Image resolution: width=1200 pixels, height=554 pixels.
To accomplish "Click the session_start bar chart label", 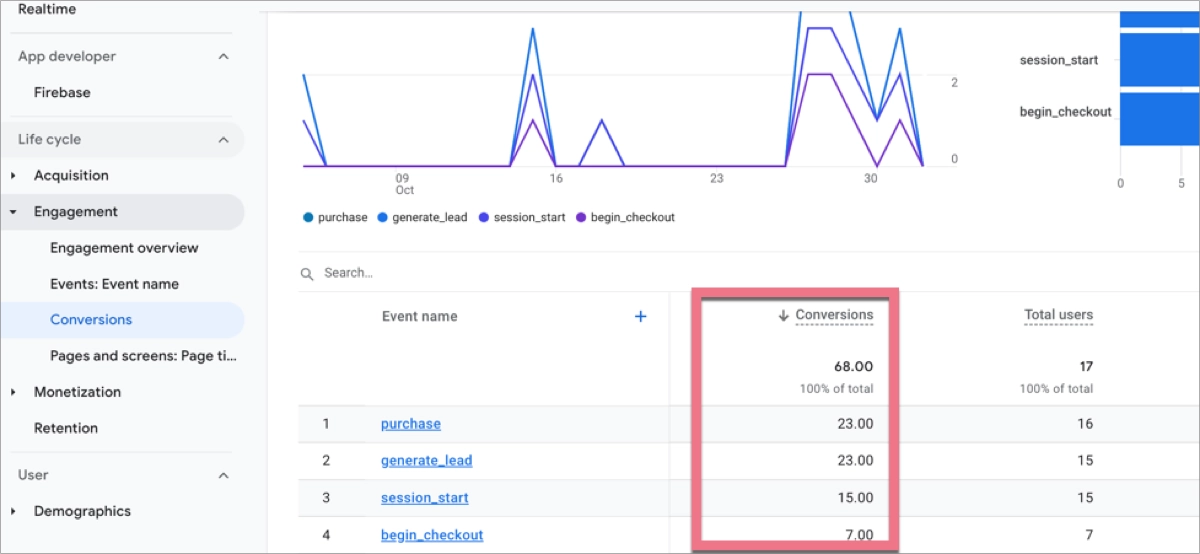I will (1058, 60).
